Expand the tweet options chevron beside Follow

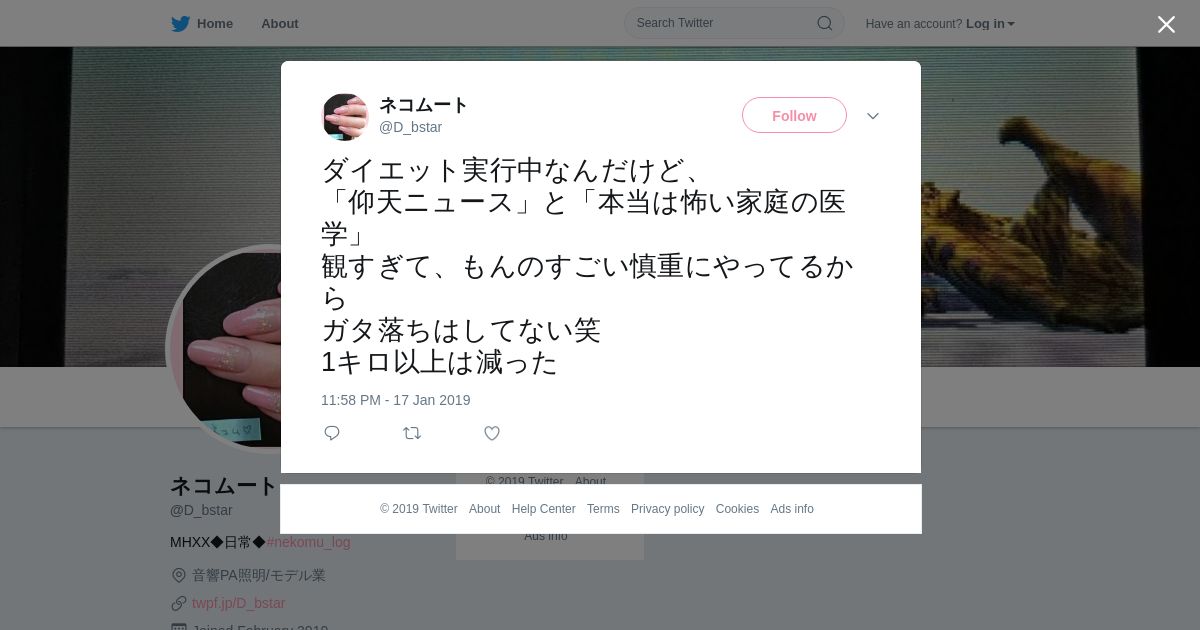873,116
